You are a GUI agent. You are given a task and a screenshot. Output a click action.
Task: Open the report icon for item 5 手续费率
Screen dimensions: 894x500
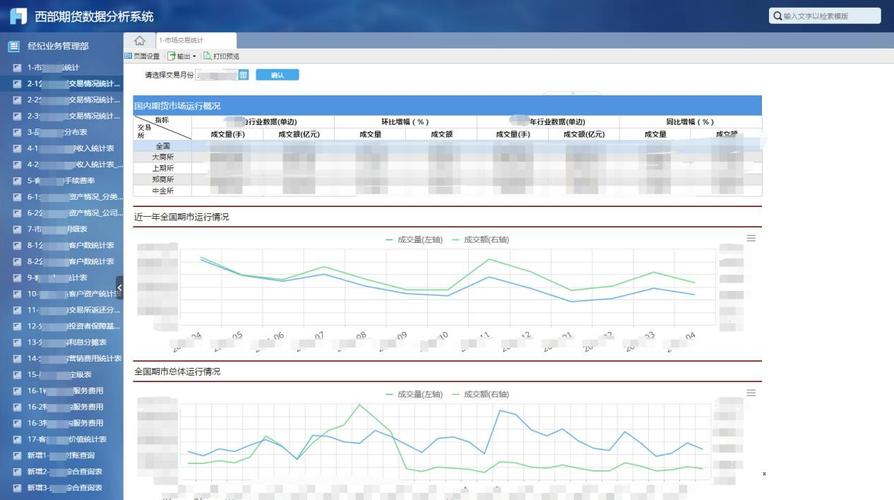(x=17, y=181)
